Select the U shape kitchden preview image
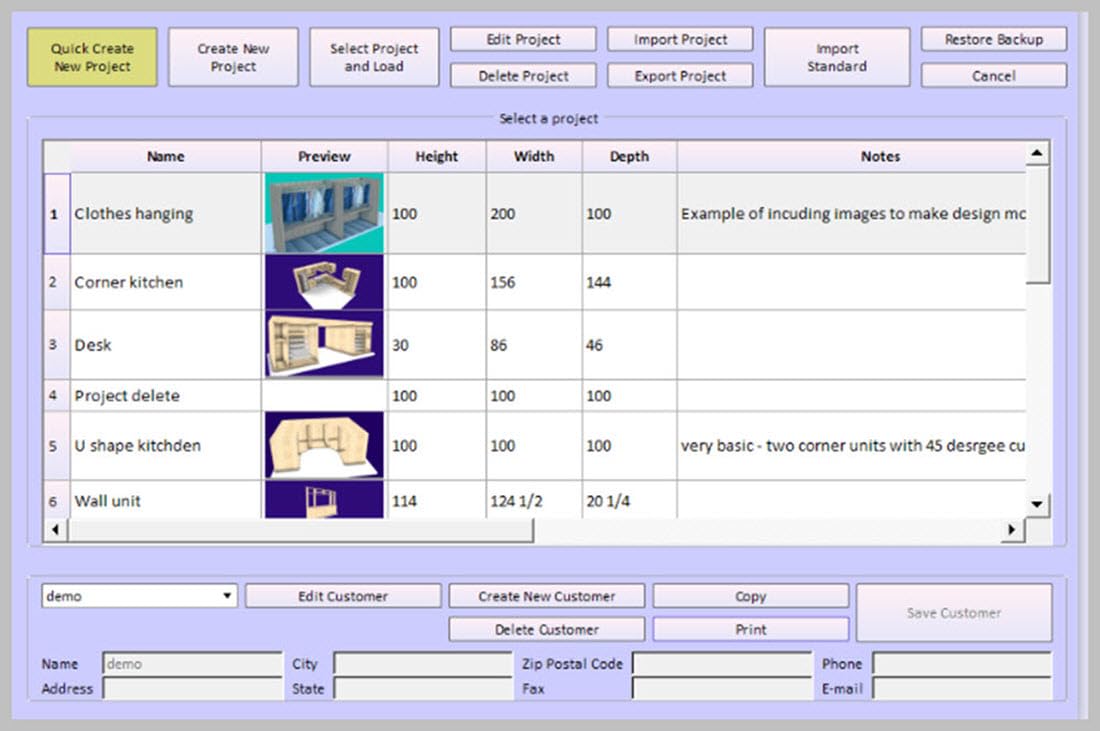The height and width of the screenshot is (731, 1100). [324, 446]
